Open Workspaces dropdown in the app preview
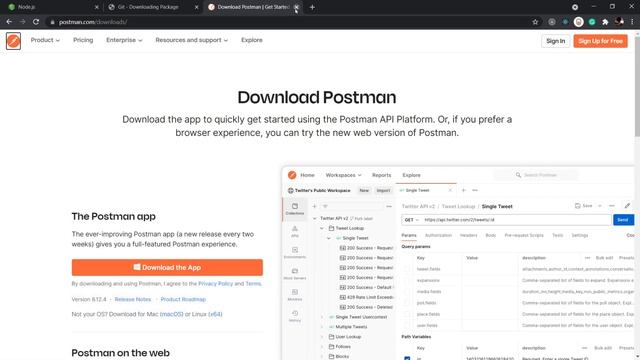The height and width of the screenshot is (360, 640). pyautogui.click(x=343, y=175)
